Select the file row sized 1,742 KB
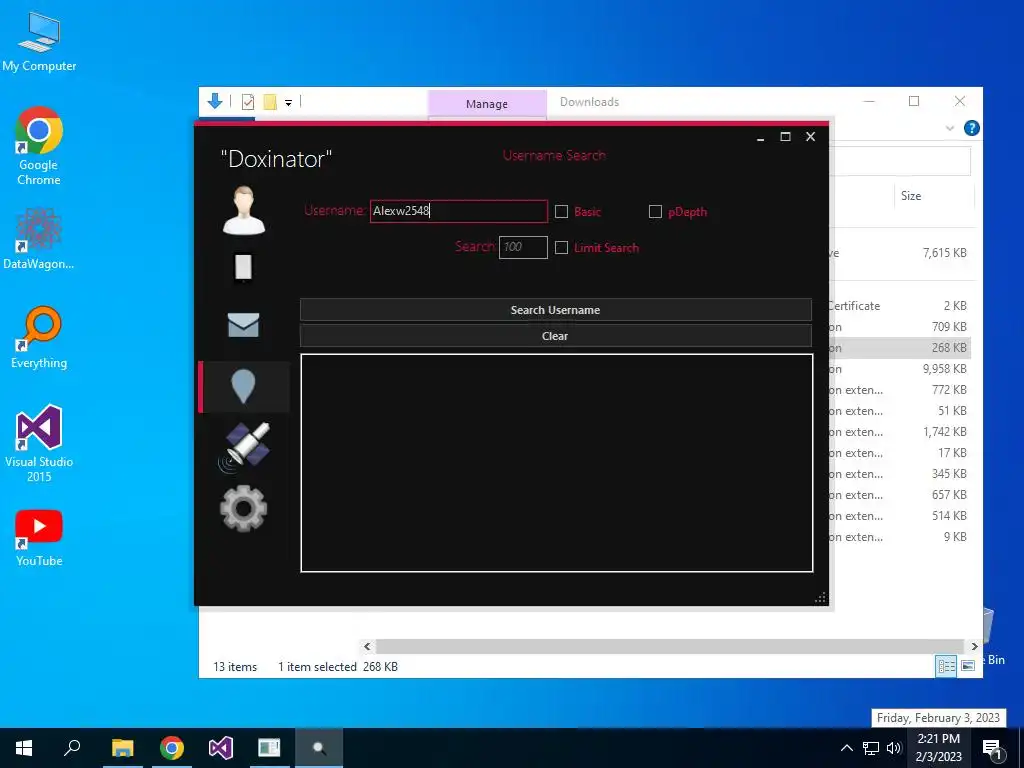Viewport: 1024px width, 768px height. point(900,432)
